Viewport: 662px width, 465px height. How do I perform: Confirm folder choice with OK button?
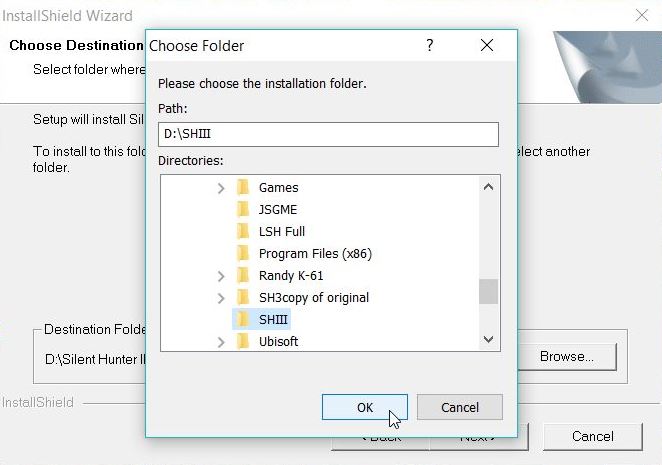pyautogui.click(x=365, y=407)
